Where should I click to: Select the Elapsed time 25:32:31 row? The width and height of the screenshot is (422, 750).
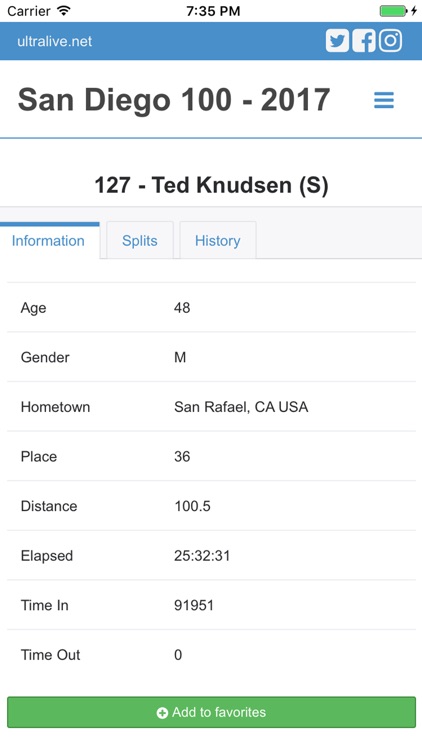[x=211, y=555]
